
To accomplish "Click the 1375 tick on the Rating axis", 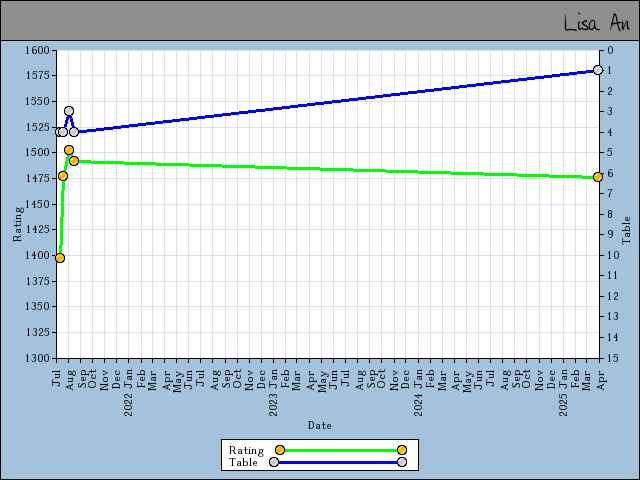I will click(x=37, y=281).
